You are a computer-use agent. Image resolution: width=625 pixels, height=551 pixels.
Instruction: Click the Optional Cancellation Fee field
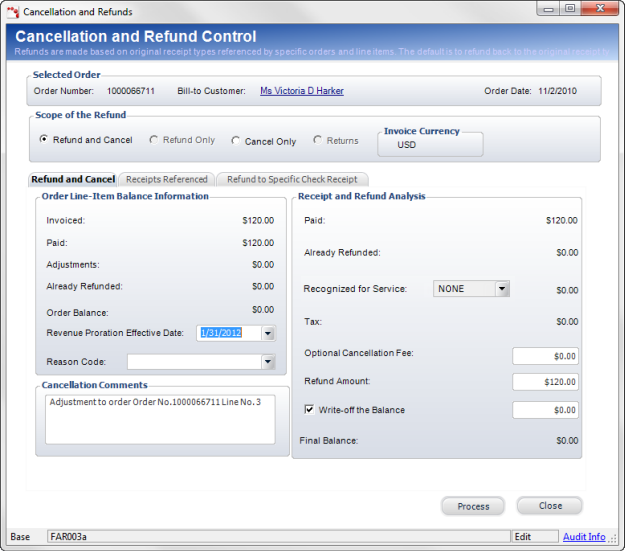coord(545,356)
